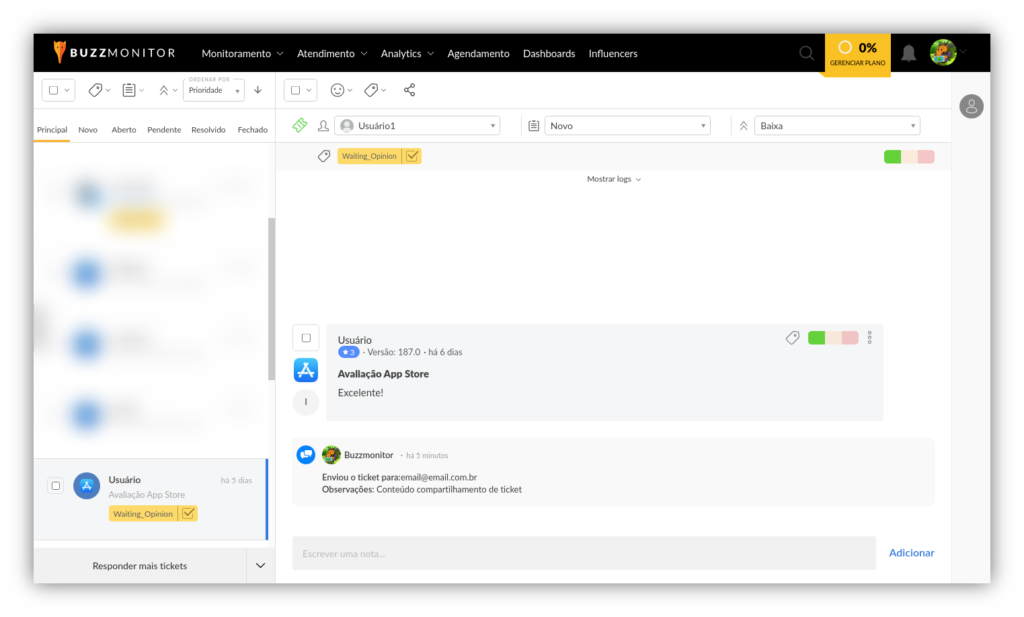Screen dimensions: 1024x617
Task: Click the Adicionar note button
Action: [911, 553]
